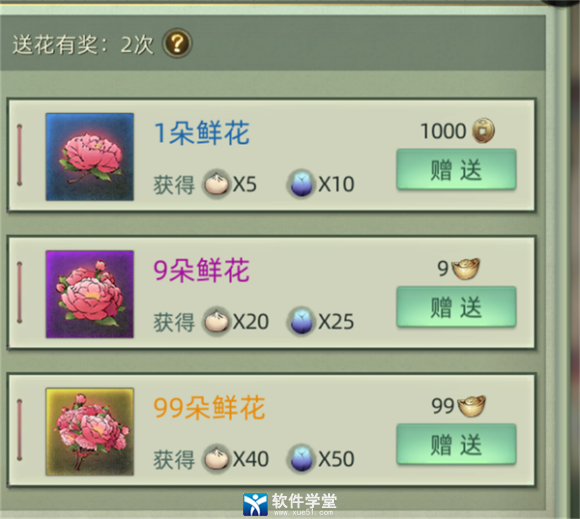Click the bun icon next to X20
Image resolution: width=580 pixels, height=519 pixels.
pos(217,321)
